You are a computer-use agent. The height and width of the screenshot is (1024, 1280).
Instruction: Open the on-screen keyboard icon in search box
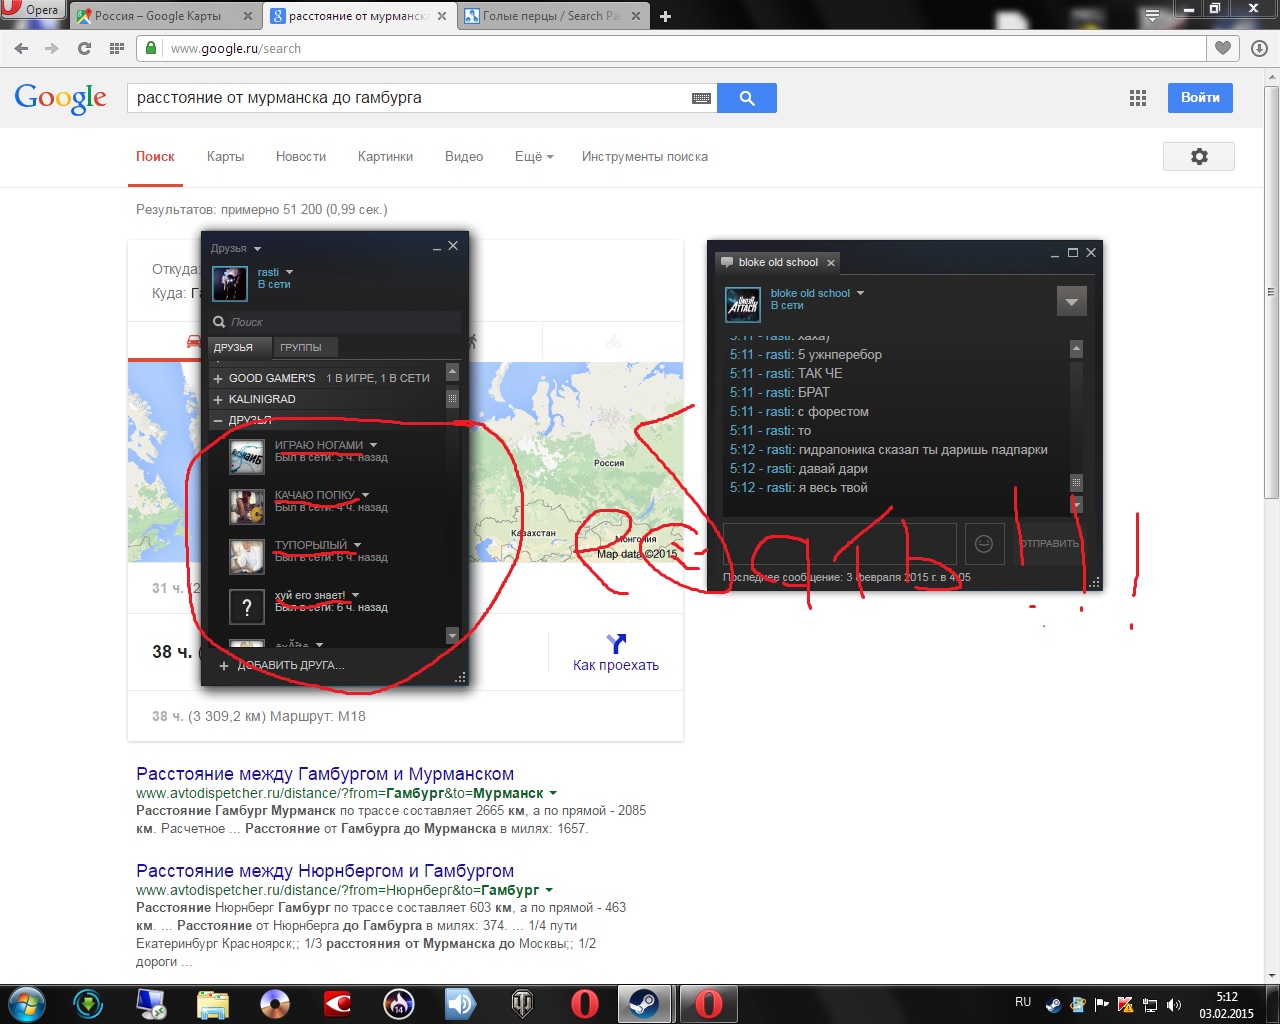click(x=701, y=98)
